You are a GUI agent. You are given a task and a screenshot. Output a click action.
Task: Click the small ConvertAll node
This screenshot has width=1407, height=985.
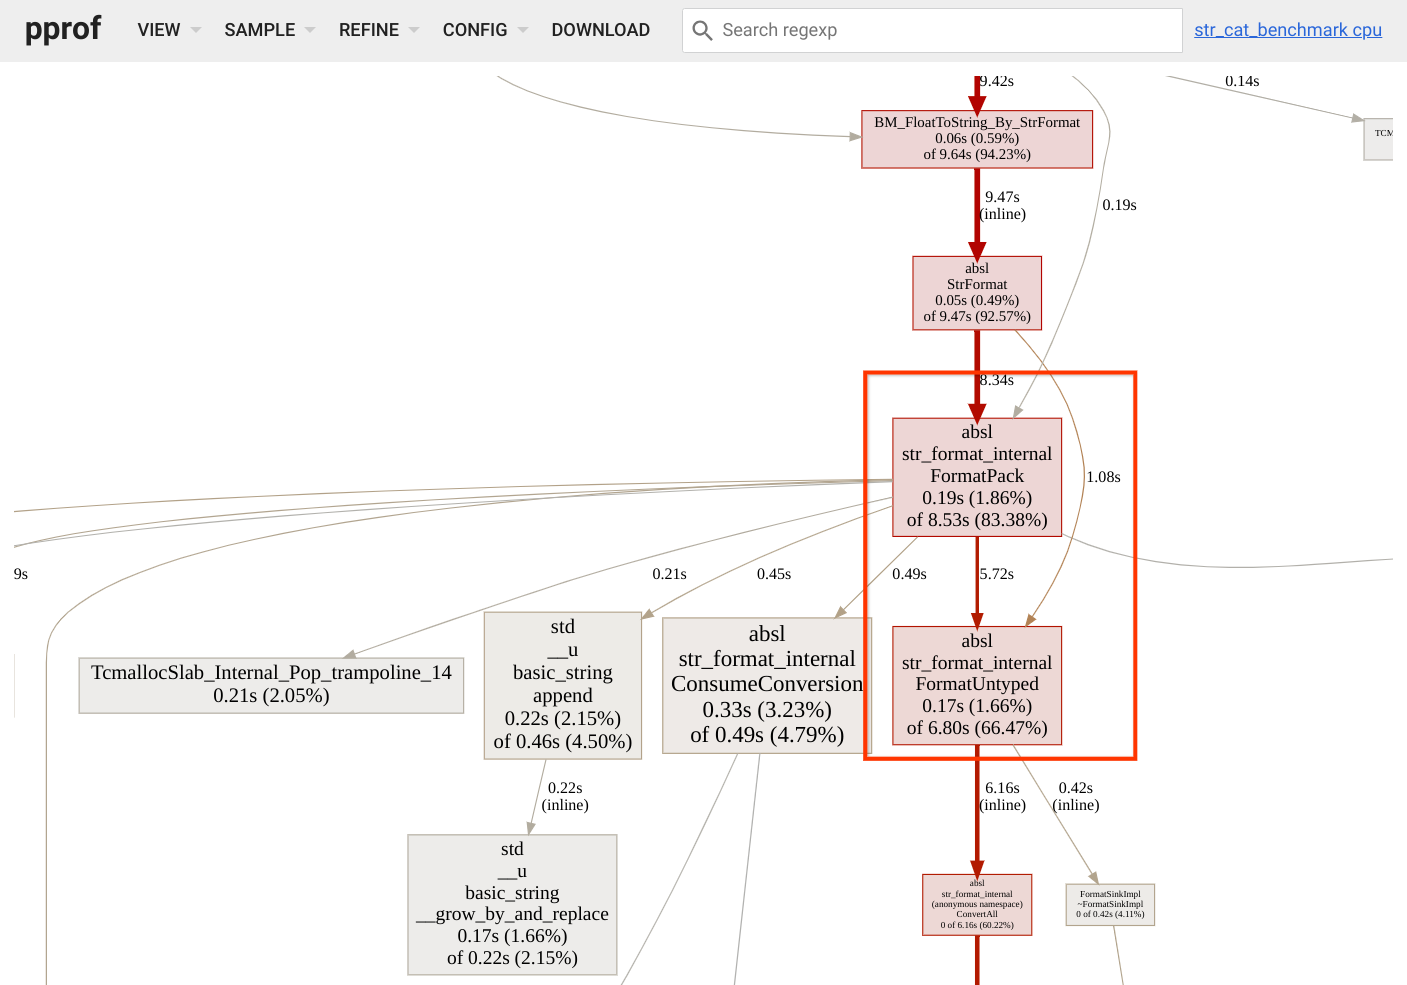pyautogui.click(x=977, y=905)
